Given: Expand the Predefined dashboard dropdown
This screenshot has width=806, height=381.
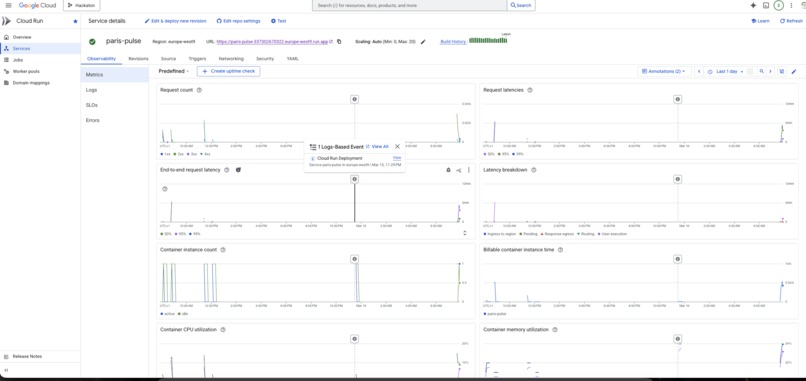Looking at the screenshot, I should [x=174, y=71].
